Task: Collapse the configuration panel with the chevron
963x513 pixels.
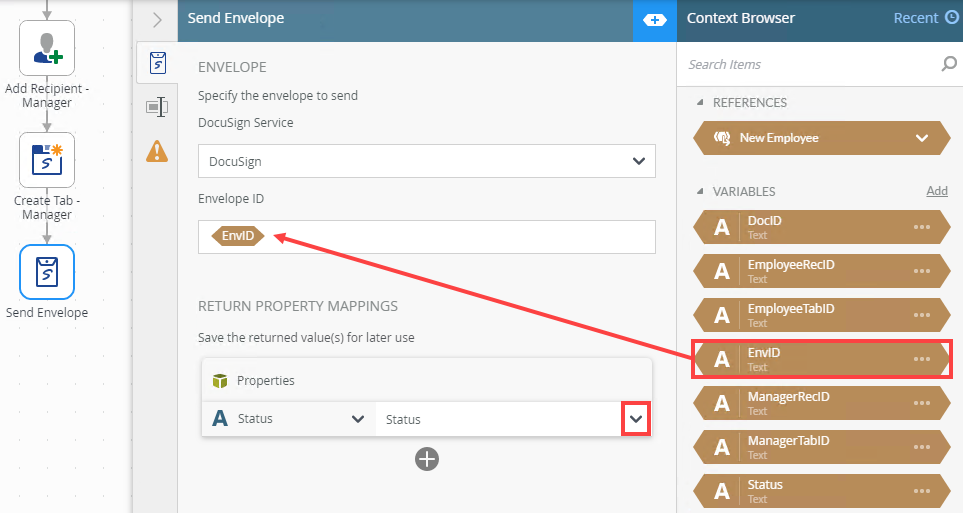Action: 157,20
